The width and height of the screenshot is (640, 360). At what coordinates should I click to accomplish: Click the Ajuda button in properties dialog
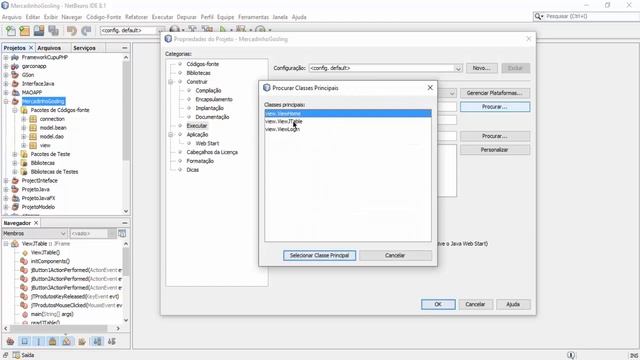513,304
